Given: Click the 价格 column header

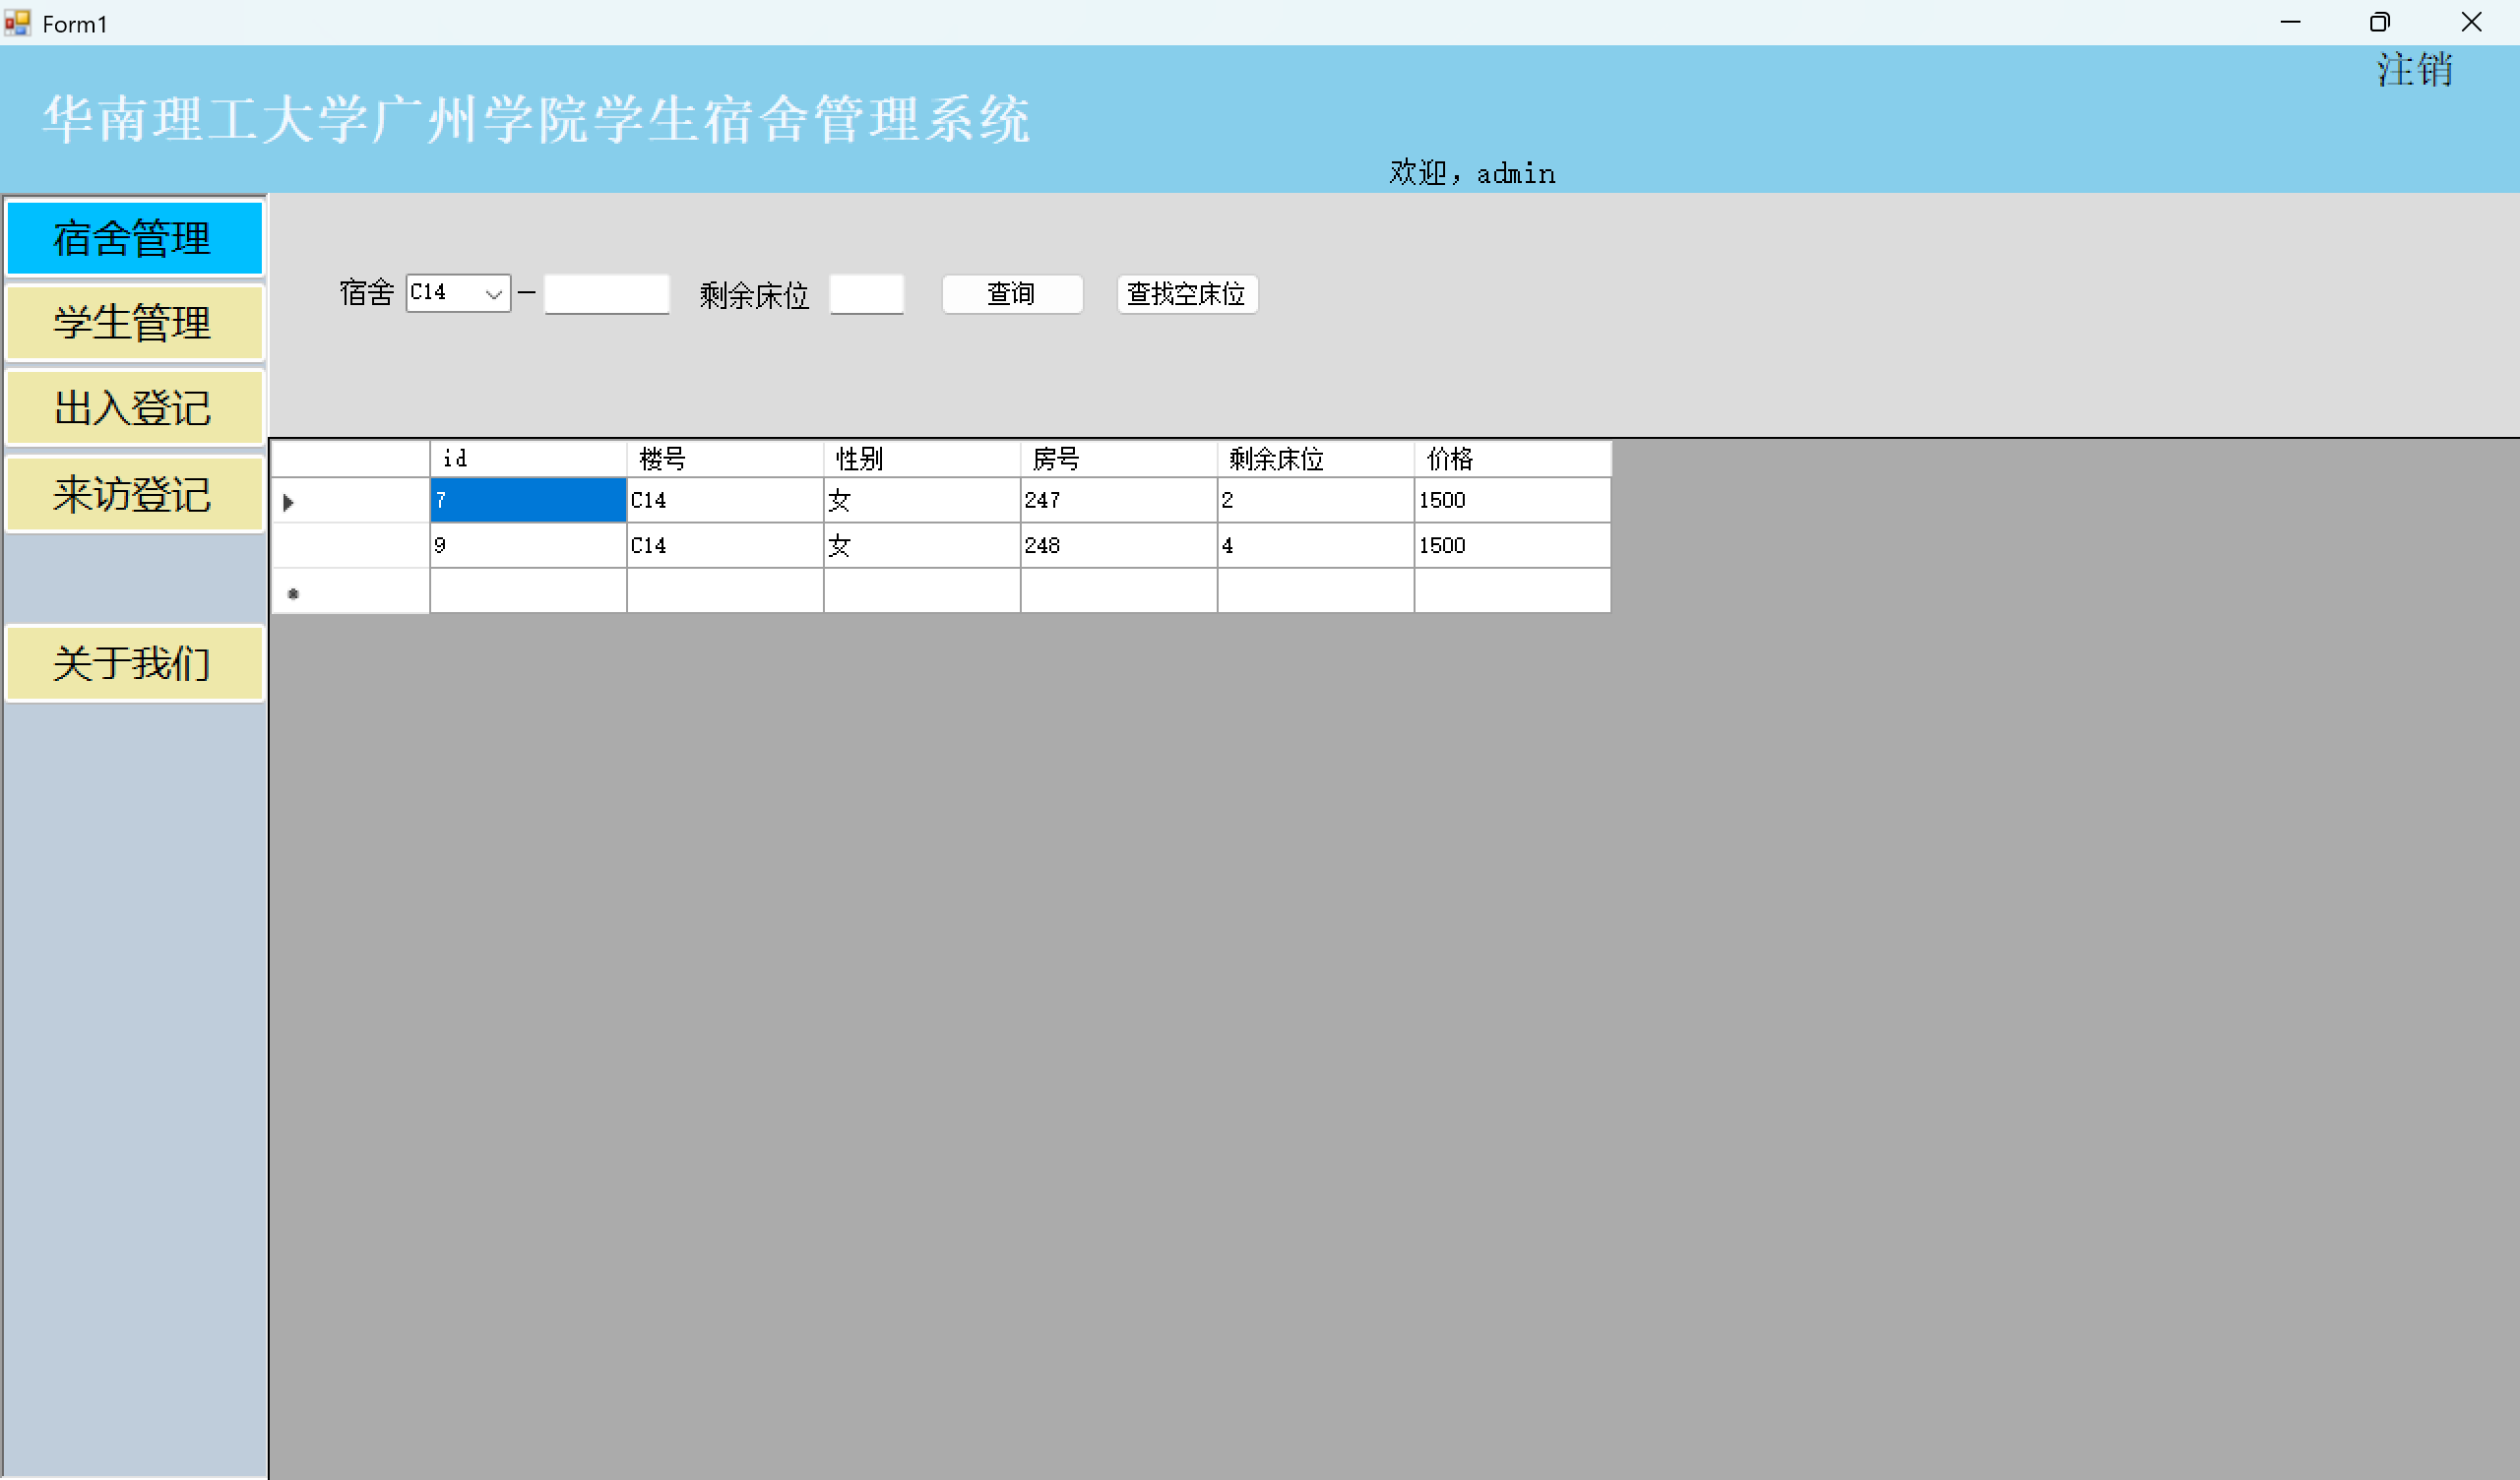Looking at the screenshot, I should point(1511,459).
